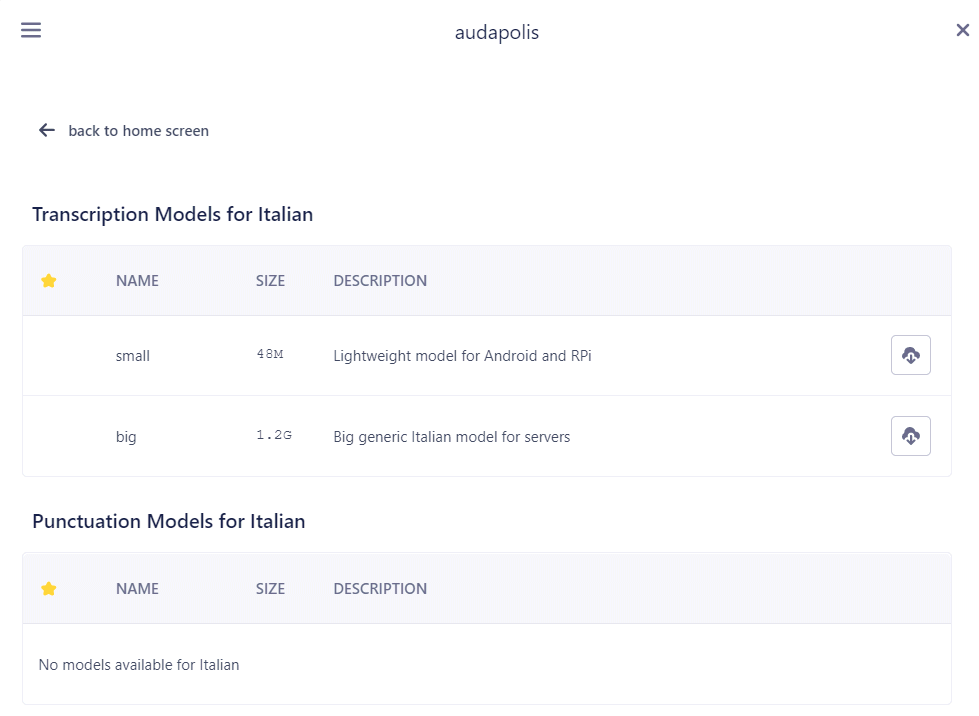
Task: Click SIZE column header in Transcription table
Action: coord(270,281)
